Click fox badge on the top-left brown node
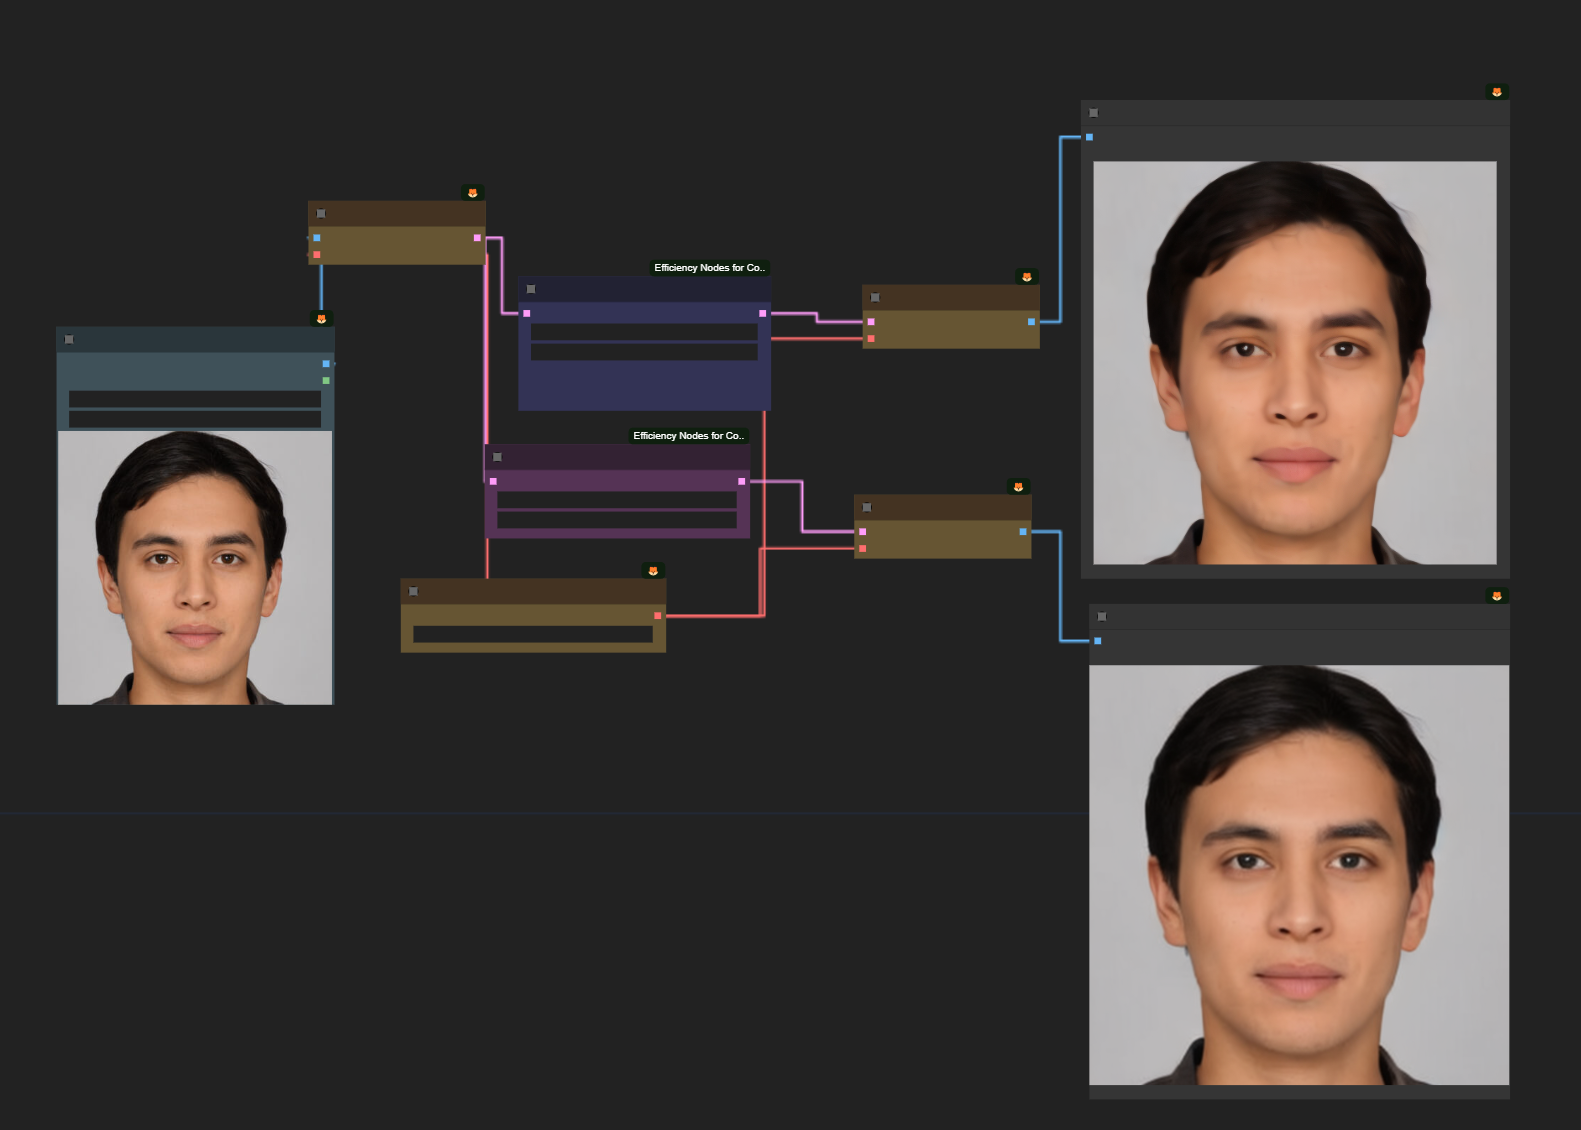This screenshot has height=1130, width=1581. point(473,193)
